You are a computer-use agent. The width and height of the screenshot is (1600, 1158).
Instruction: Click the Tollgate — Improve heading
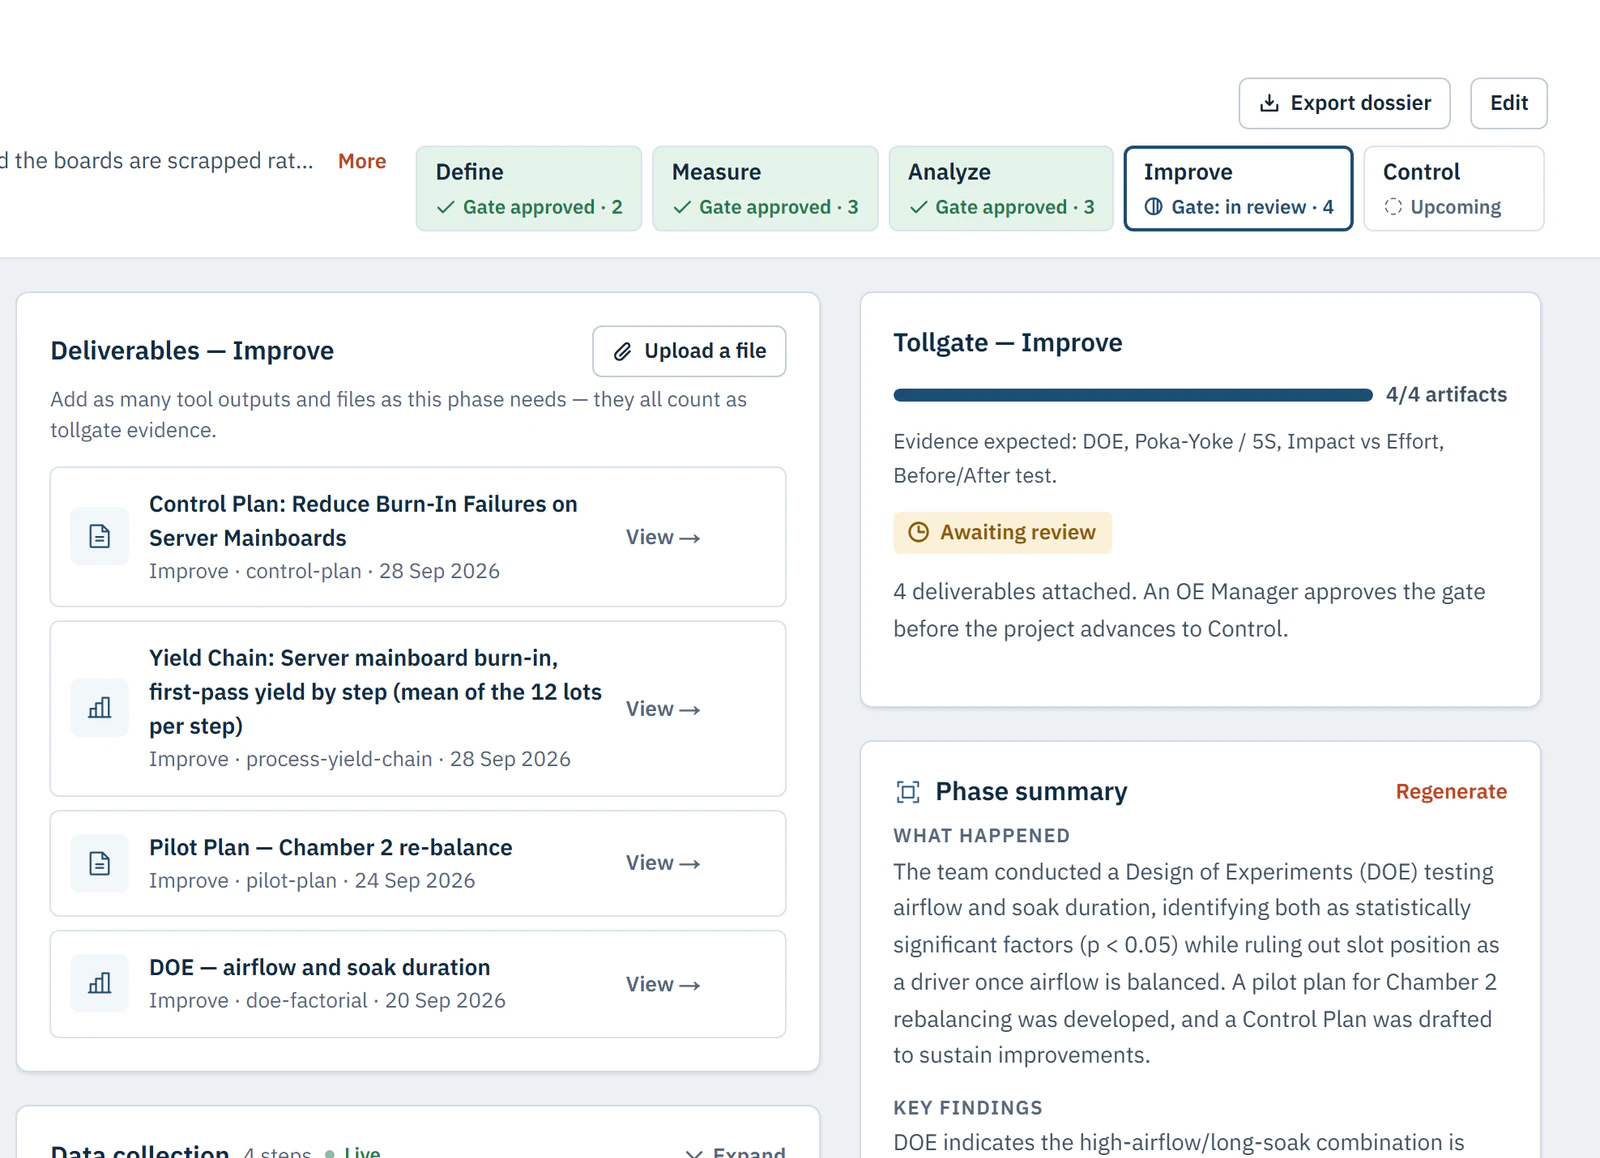click(1007, 343)
